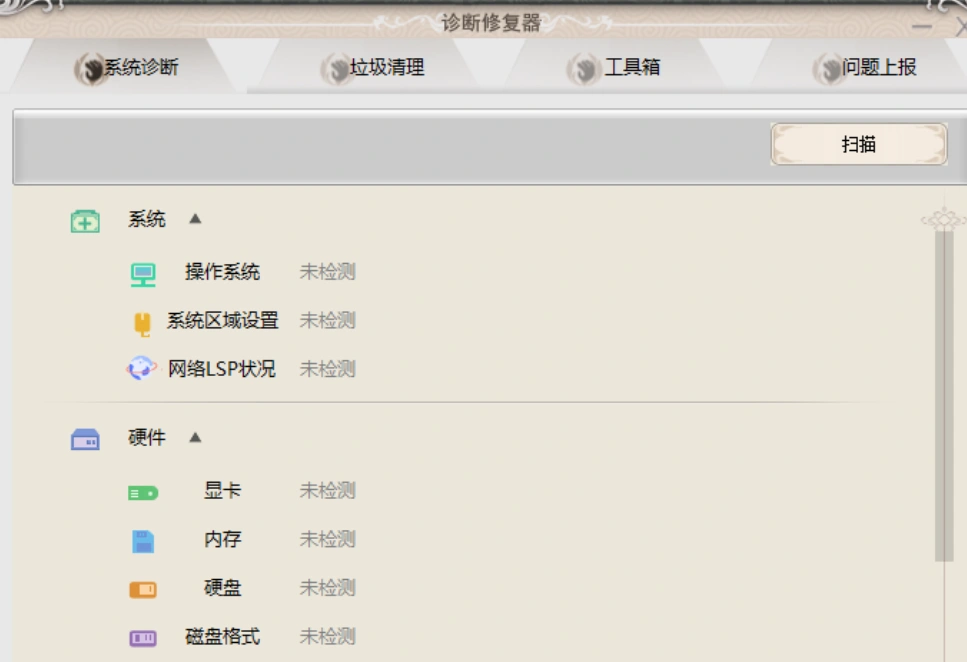Click the vertical scrollbar thumb
This screenshot has width=967, height=662.
(x=943, y=395)
